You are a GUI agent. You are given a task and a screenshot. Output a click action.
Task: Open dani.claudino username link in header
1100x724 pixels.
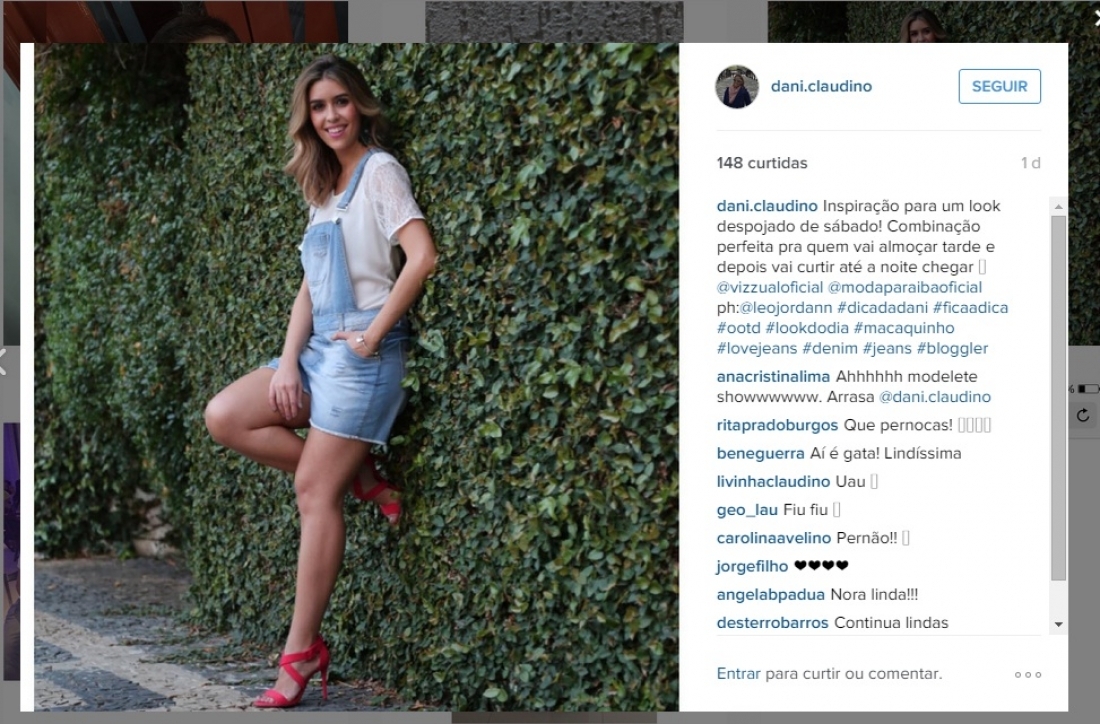821,86
